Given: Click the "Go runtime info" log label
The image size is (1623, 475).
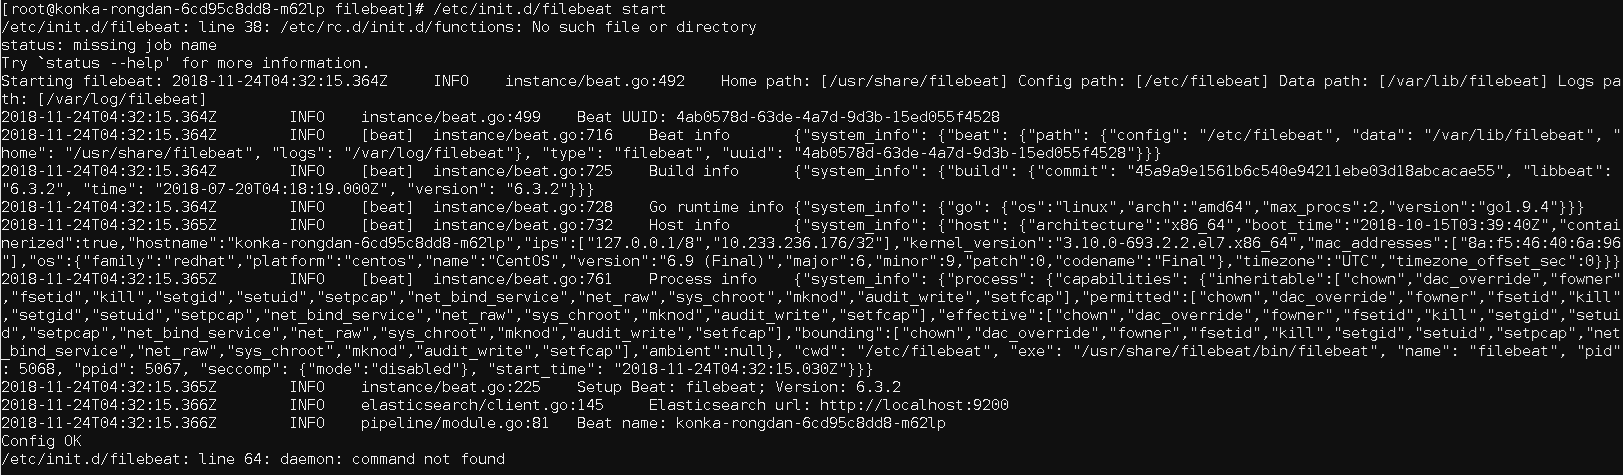Looking at the screenshot, I should [x=715, y=207].
